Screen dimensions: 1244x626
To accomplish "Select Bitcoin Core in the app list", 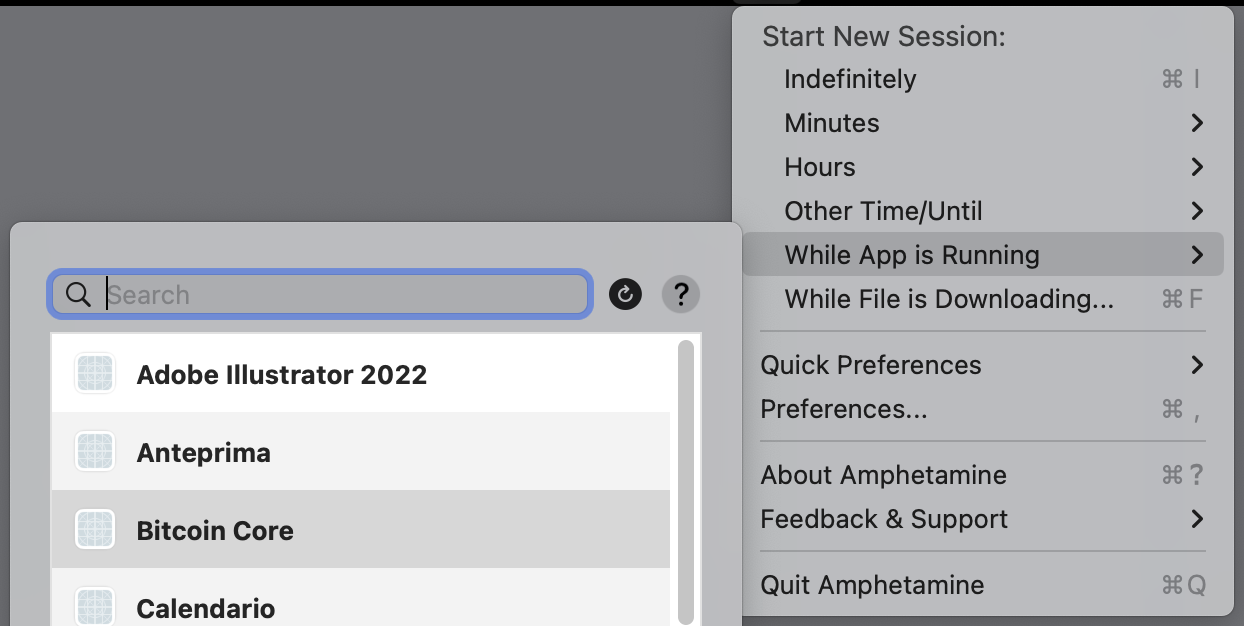I will 215,530.
